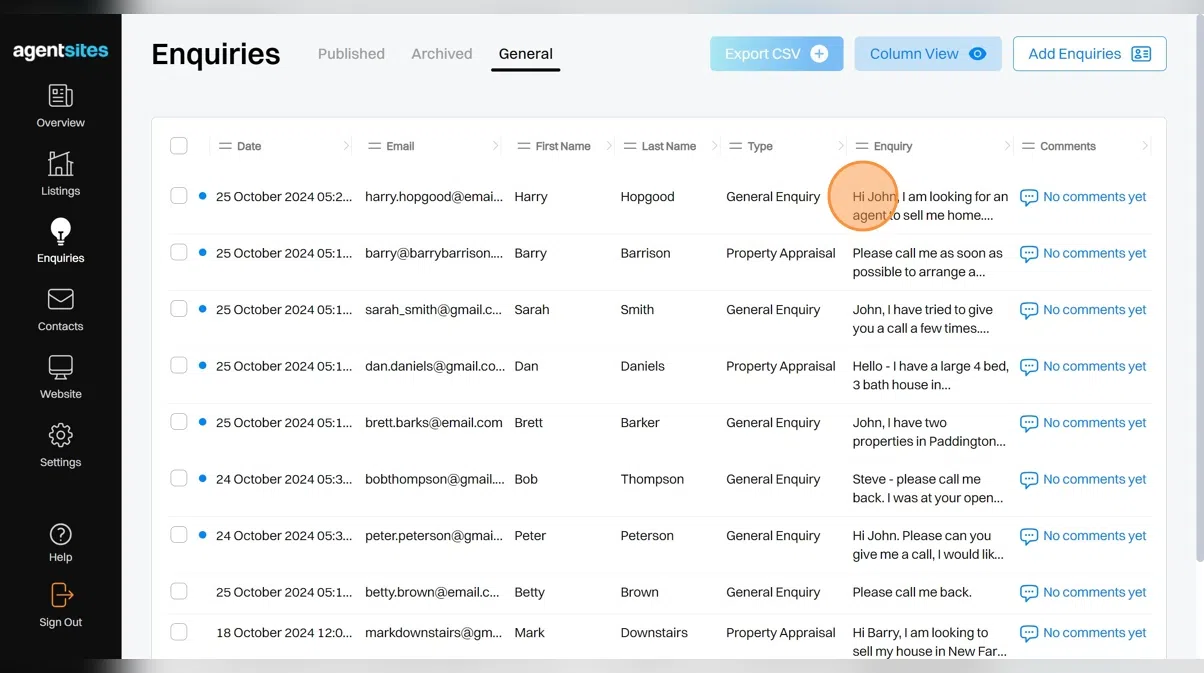Click the Add Enquiries button

coord(1089,54)
